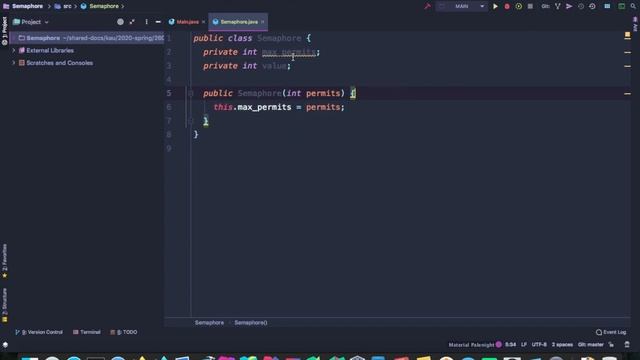Expand the Scratches and Consoles node
Screen dimensions: 640x360
coord(13,63)
